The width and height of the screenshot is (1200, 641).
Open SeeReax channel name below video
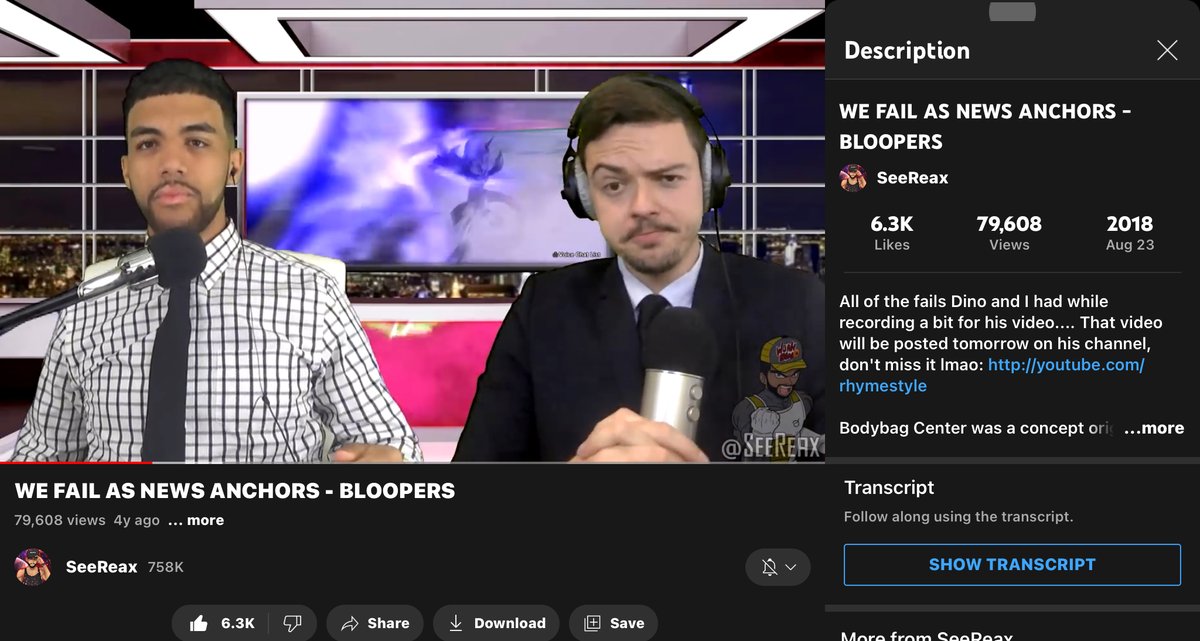coord(101,567)
